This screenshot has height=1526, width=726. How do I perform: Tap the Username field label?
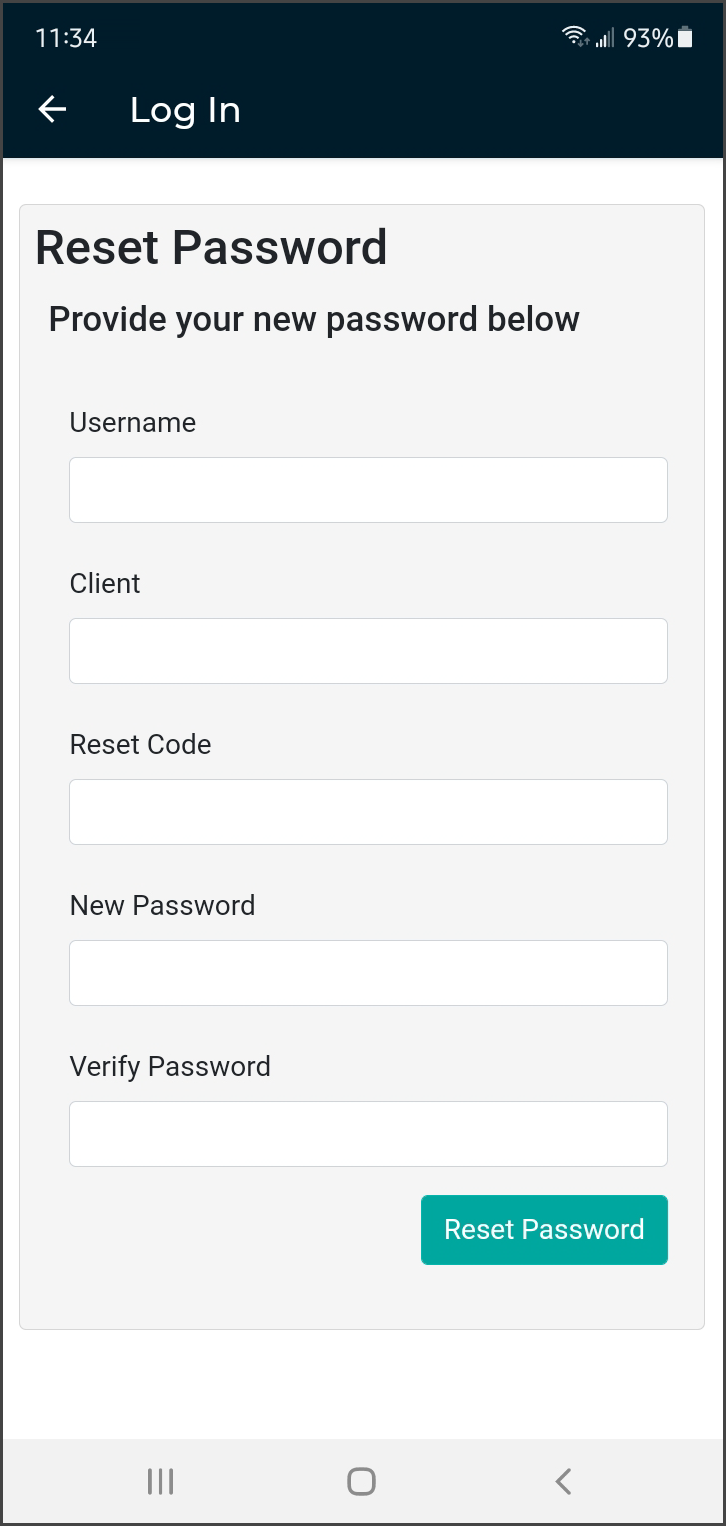coord(133,423)
